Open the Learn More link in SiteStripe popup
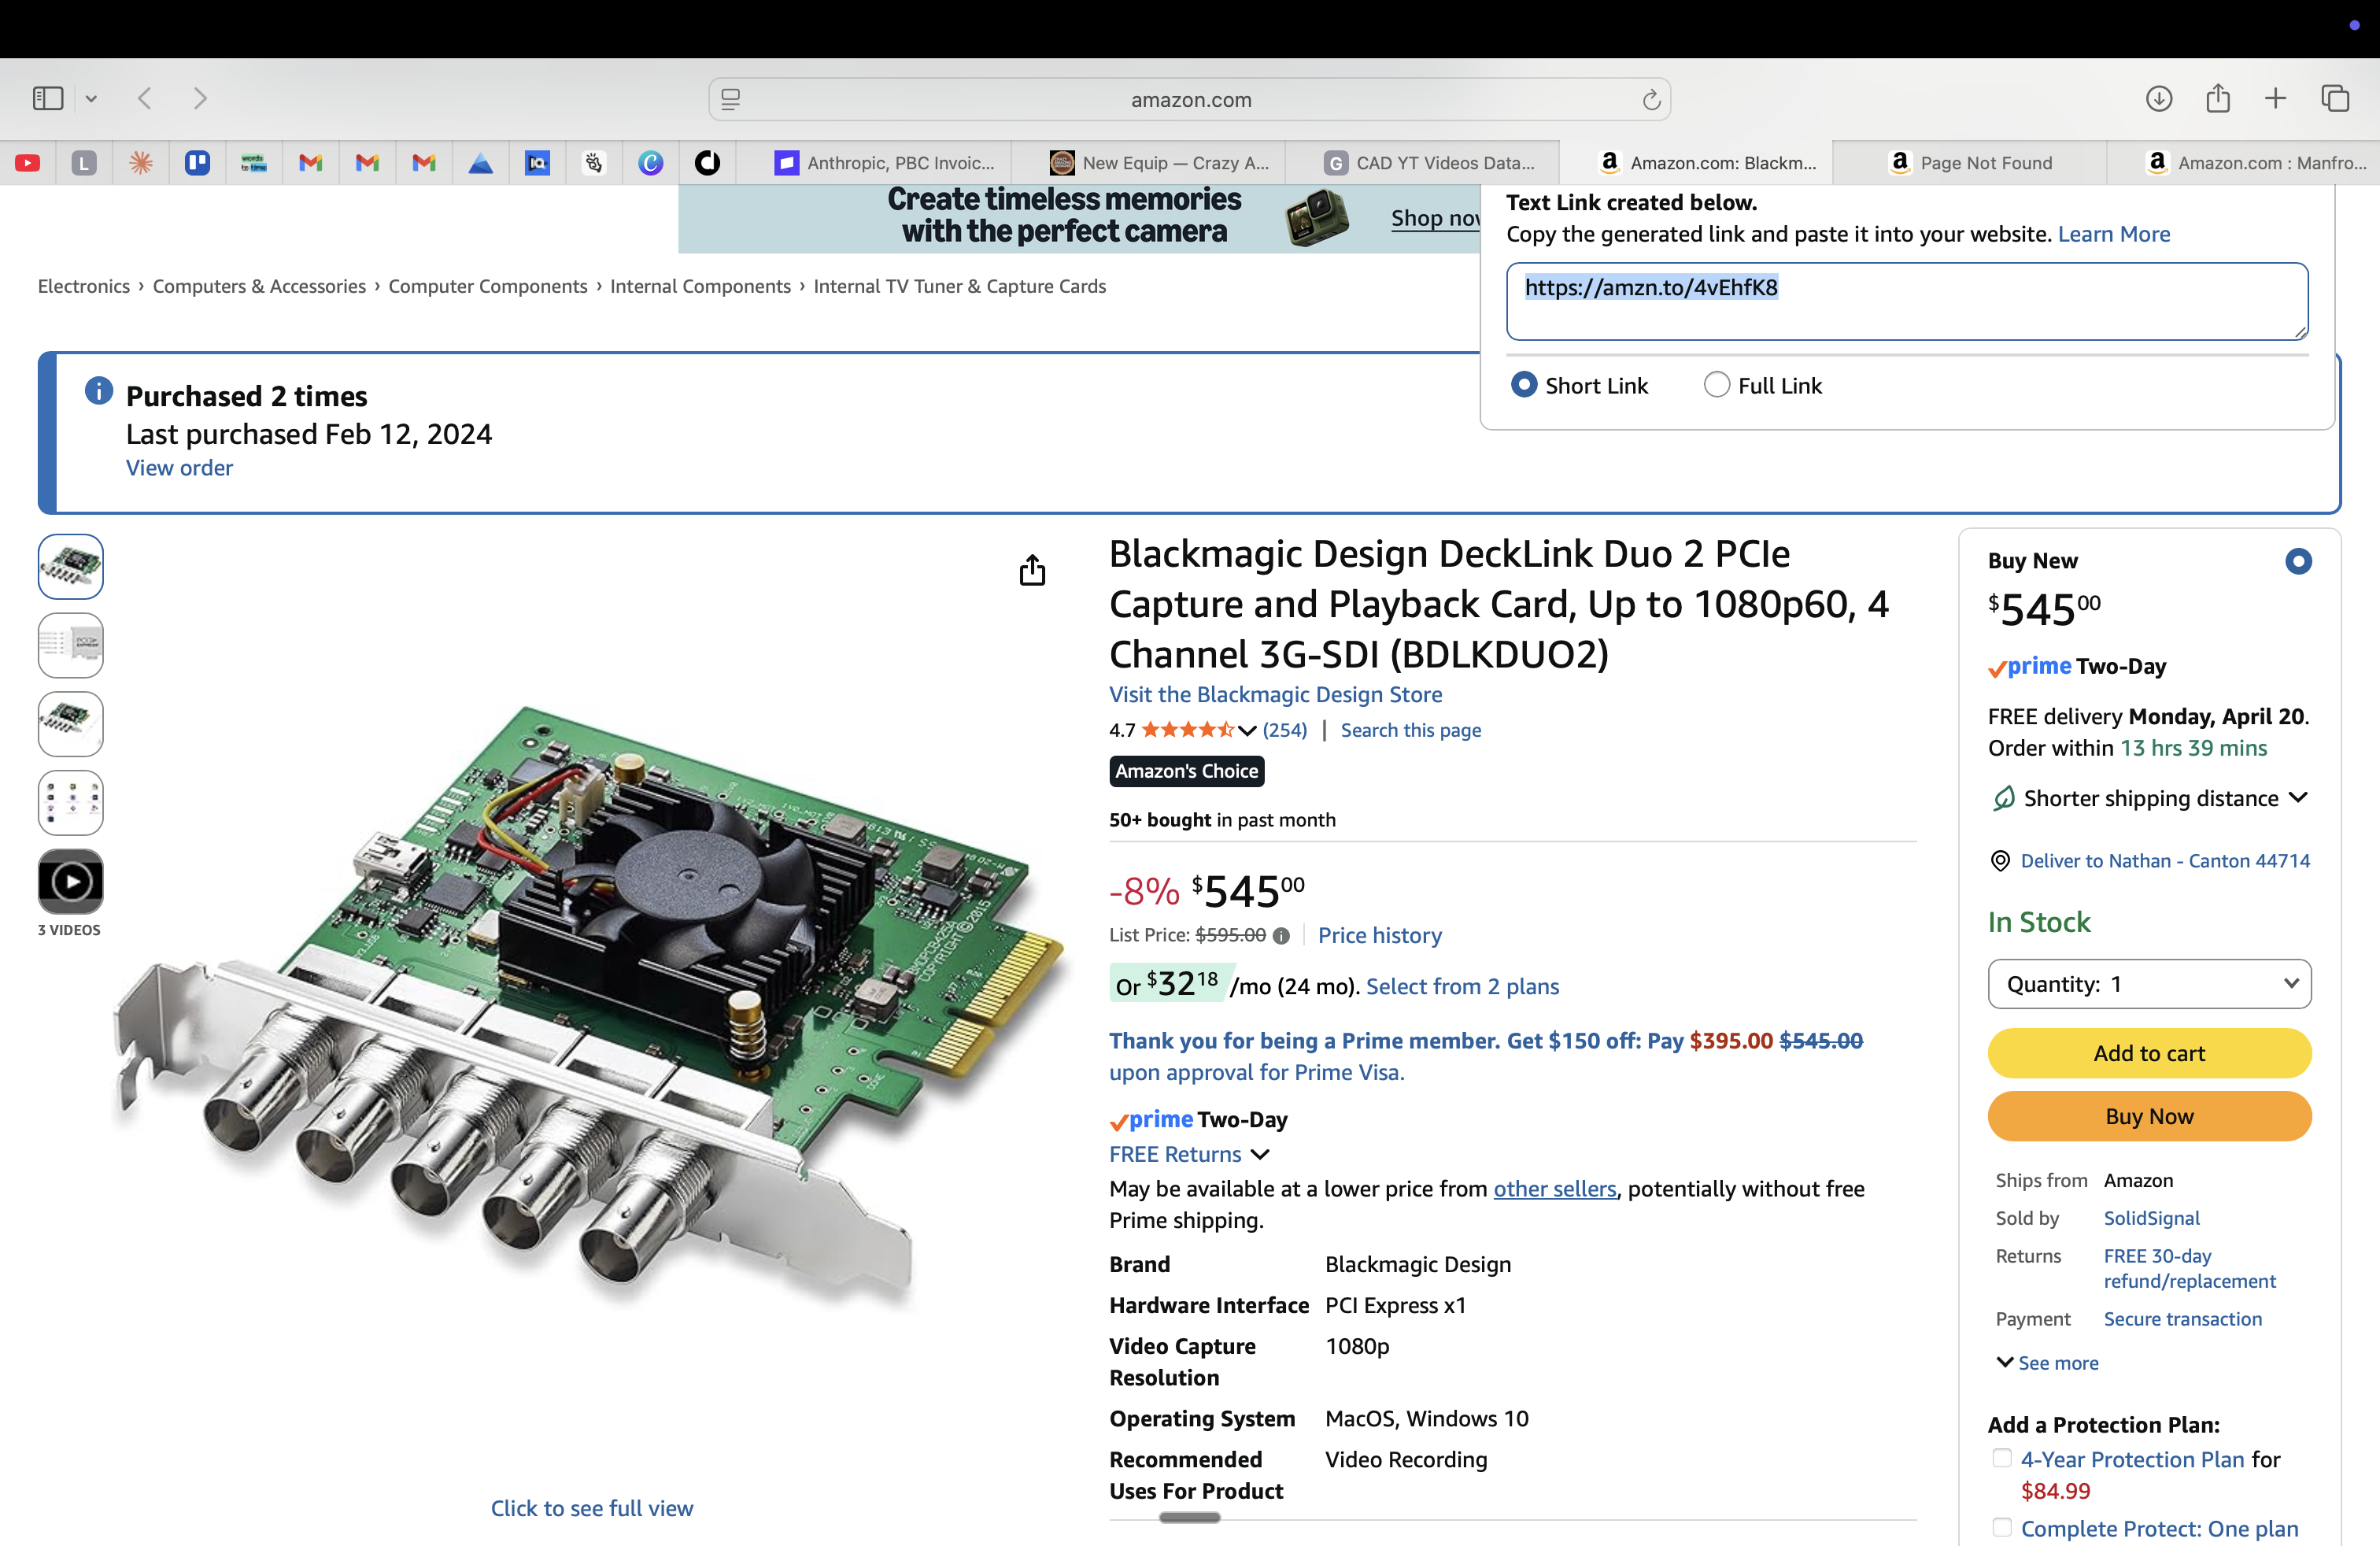Screen dimensions: 2380x1546 point(2114,234)
